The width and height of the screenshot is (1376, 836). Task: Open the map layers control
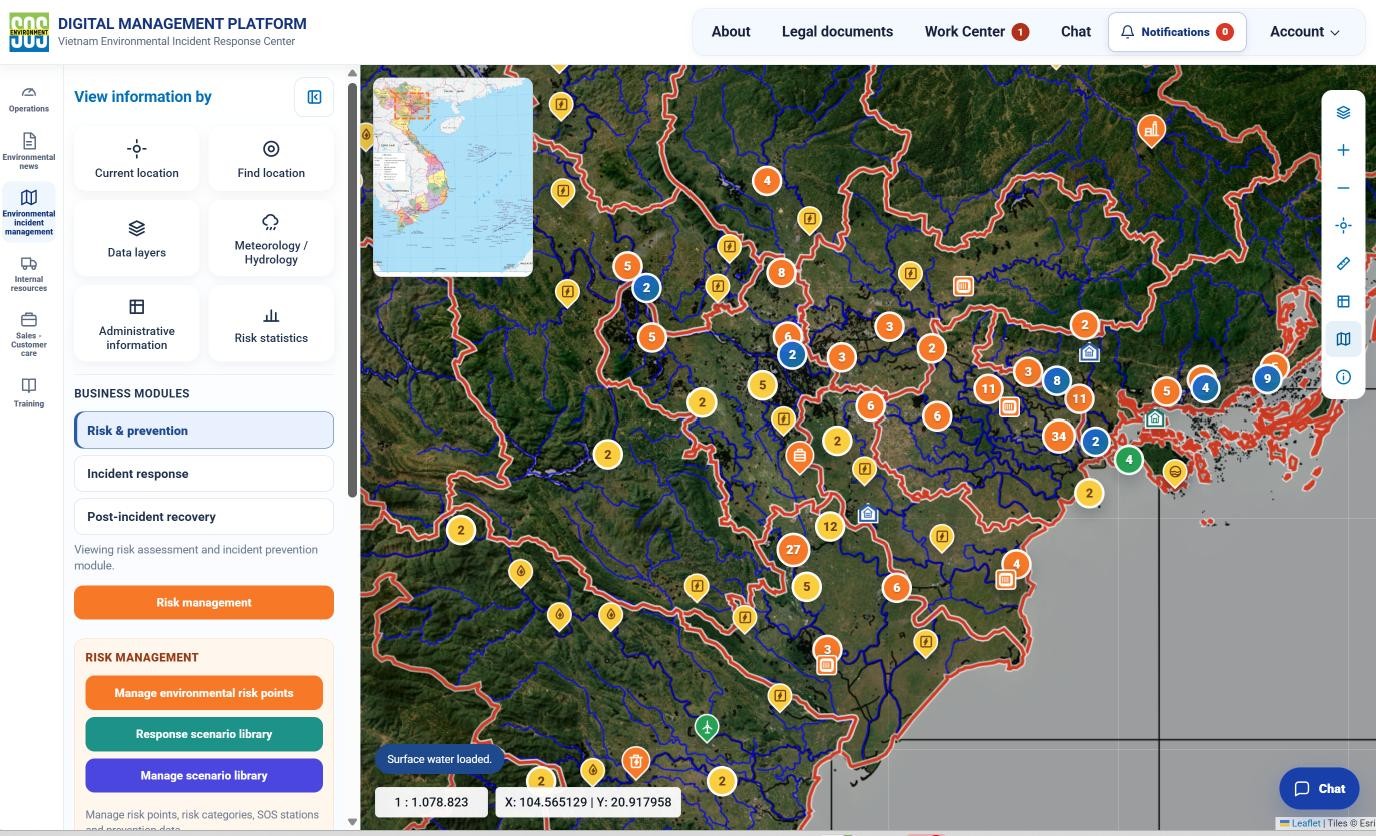coord(1343,112)
